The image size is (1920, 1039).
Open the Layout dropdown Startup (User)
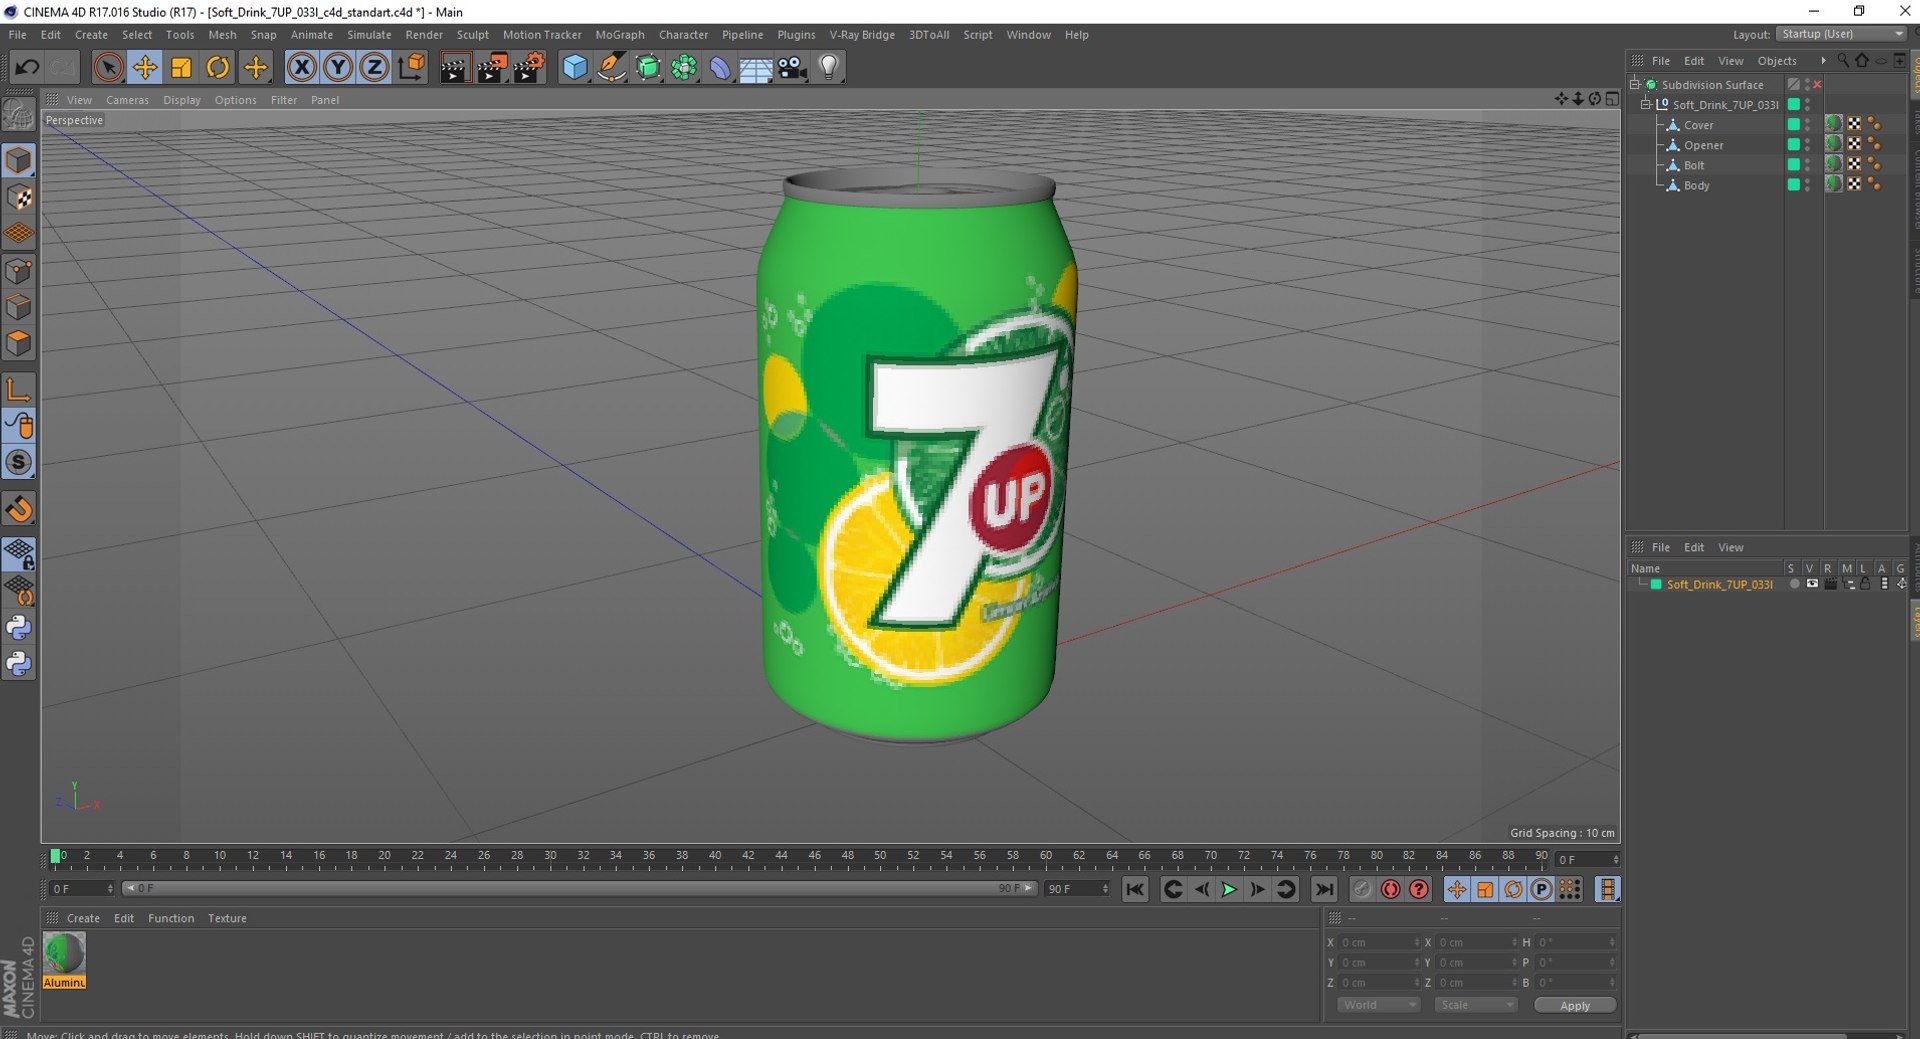(x=1842, y=34)
